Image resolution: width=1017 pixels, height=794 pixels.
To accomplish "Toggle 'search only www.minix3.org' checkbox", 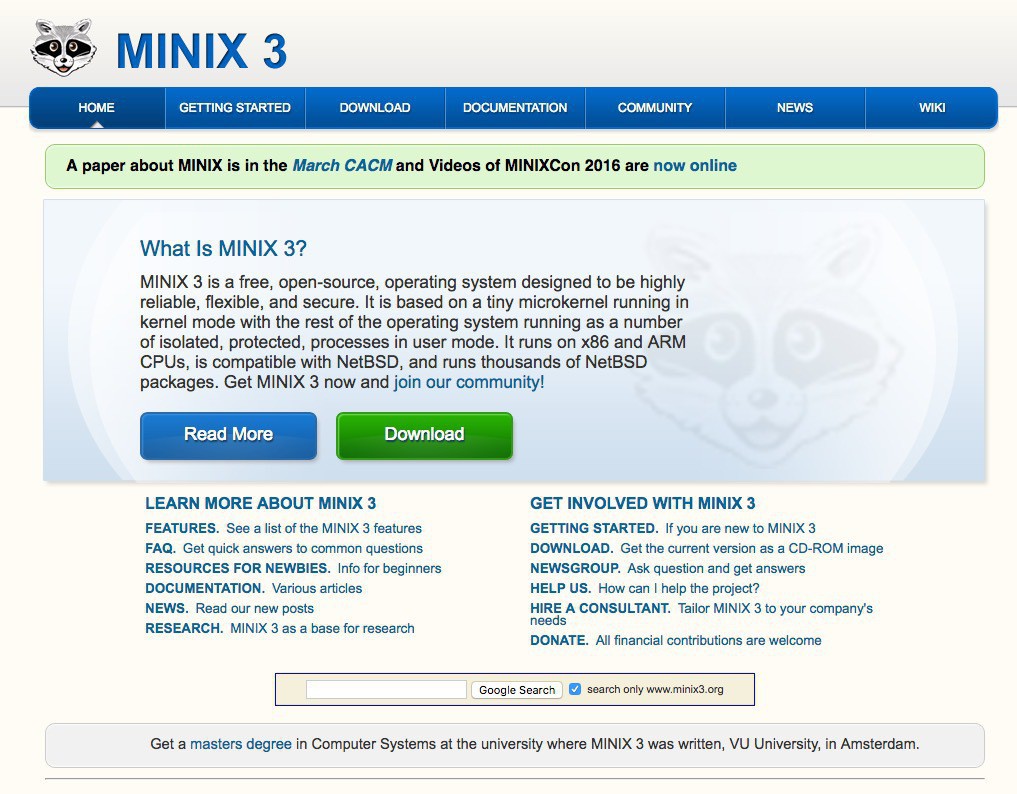I will point(575,689).
